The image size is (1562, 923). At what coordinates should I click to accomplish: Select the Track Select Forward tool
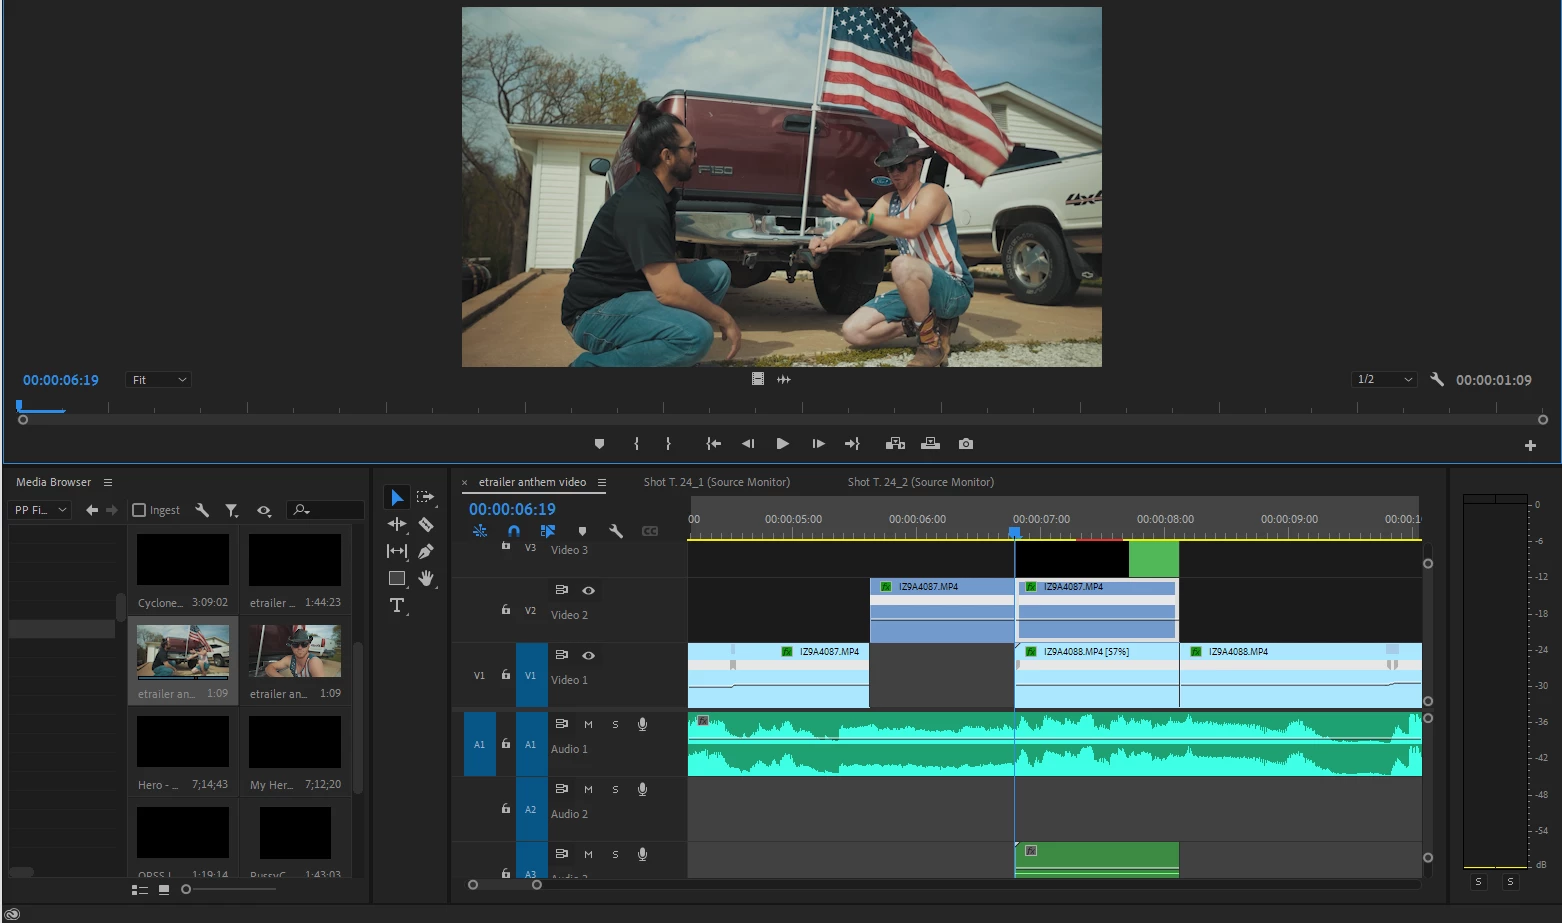point(425,497)
